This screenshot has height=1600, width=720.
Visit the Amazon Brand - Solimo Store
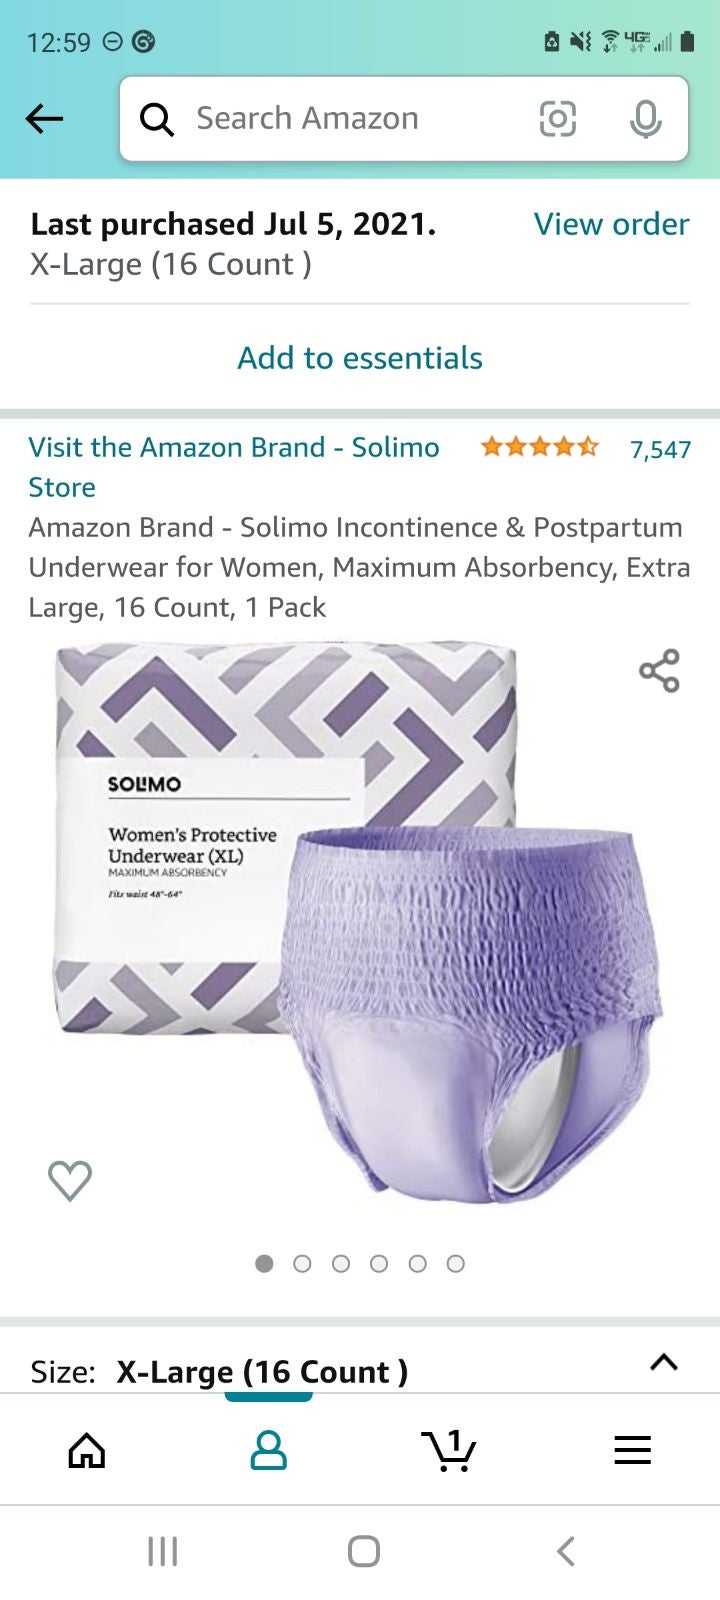[x=234, y=467]
